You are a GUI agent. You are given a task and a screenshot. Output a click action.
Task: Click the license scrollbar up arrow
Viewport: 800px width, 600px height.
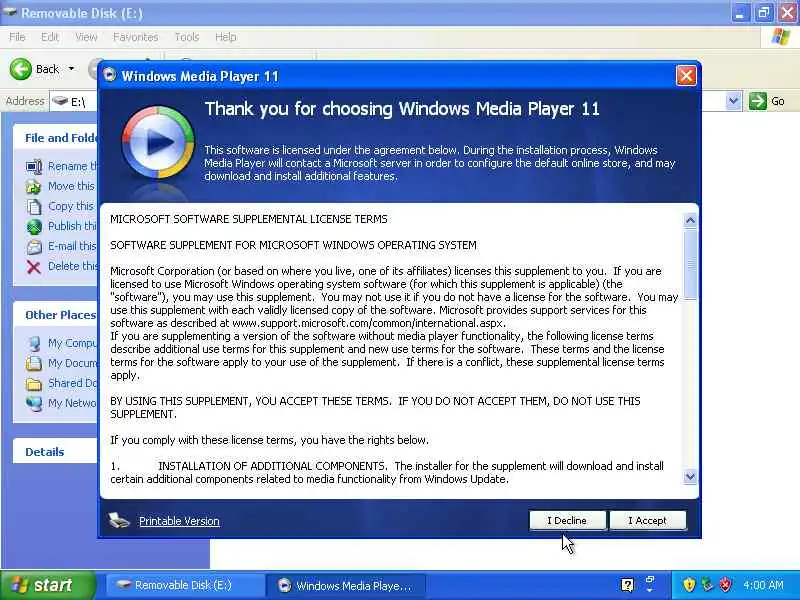coord(690,220)
